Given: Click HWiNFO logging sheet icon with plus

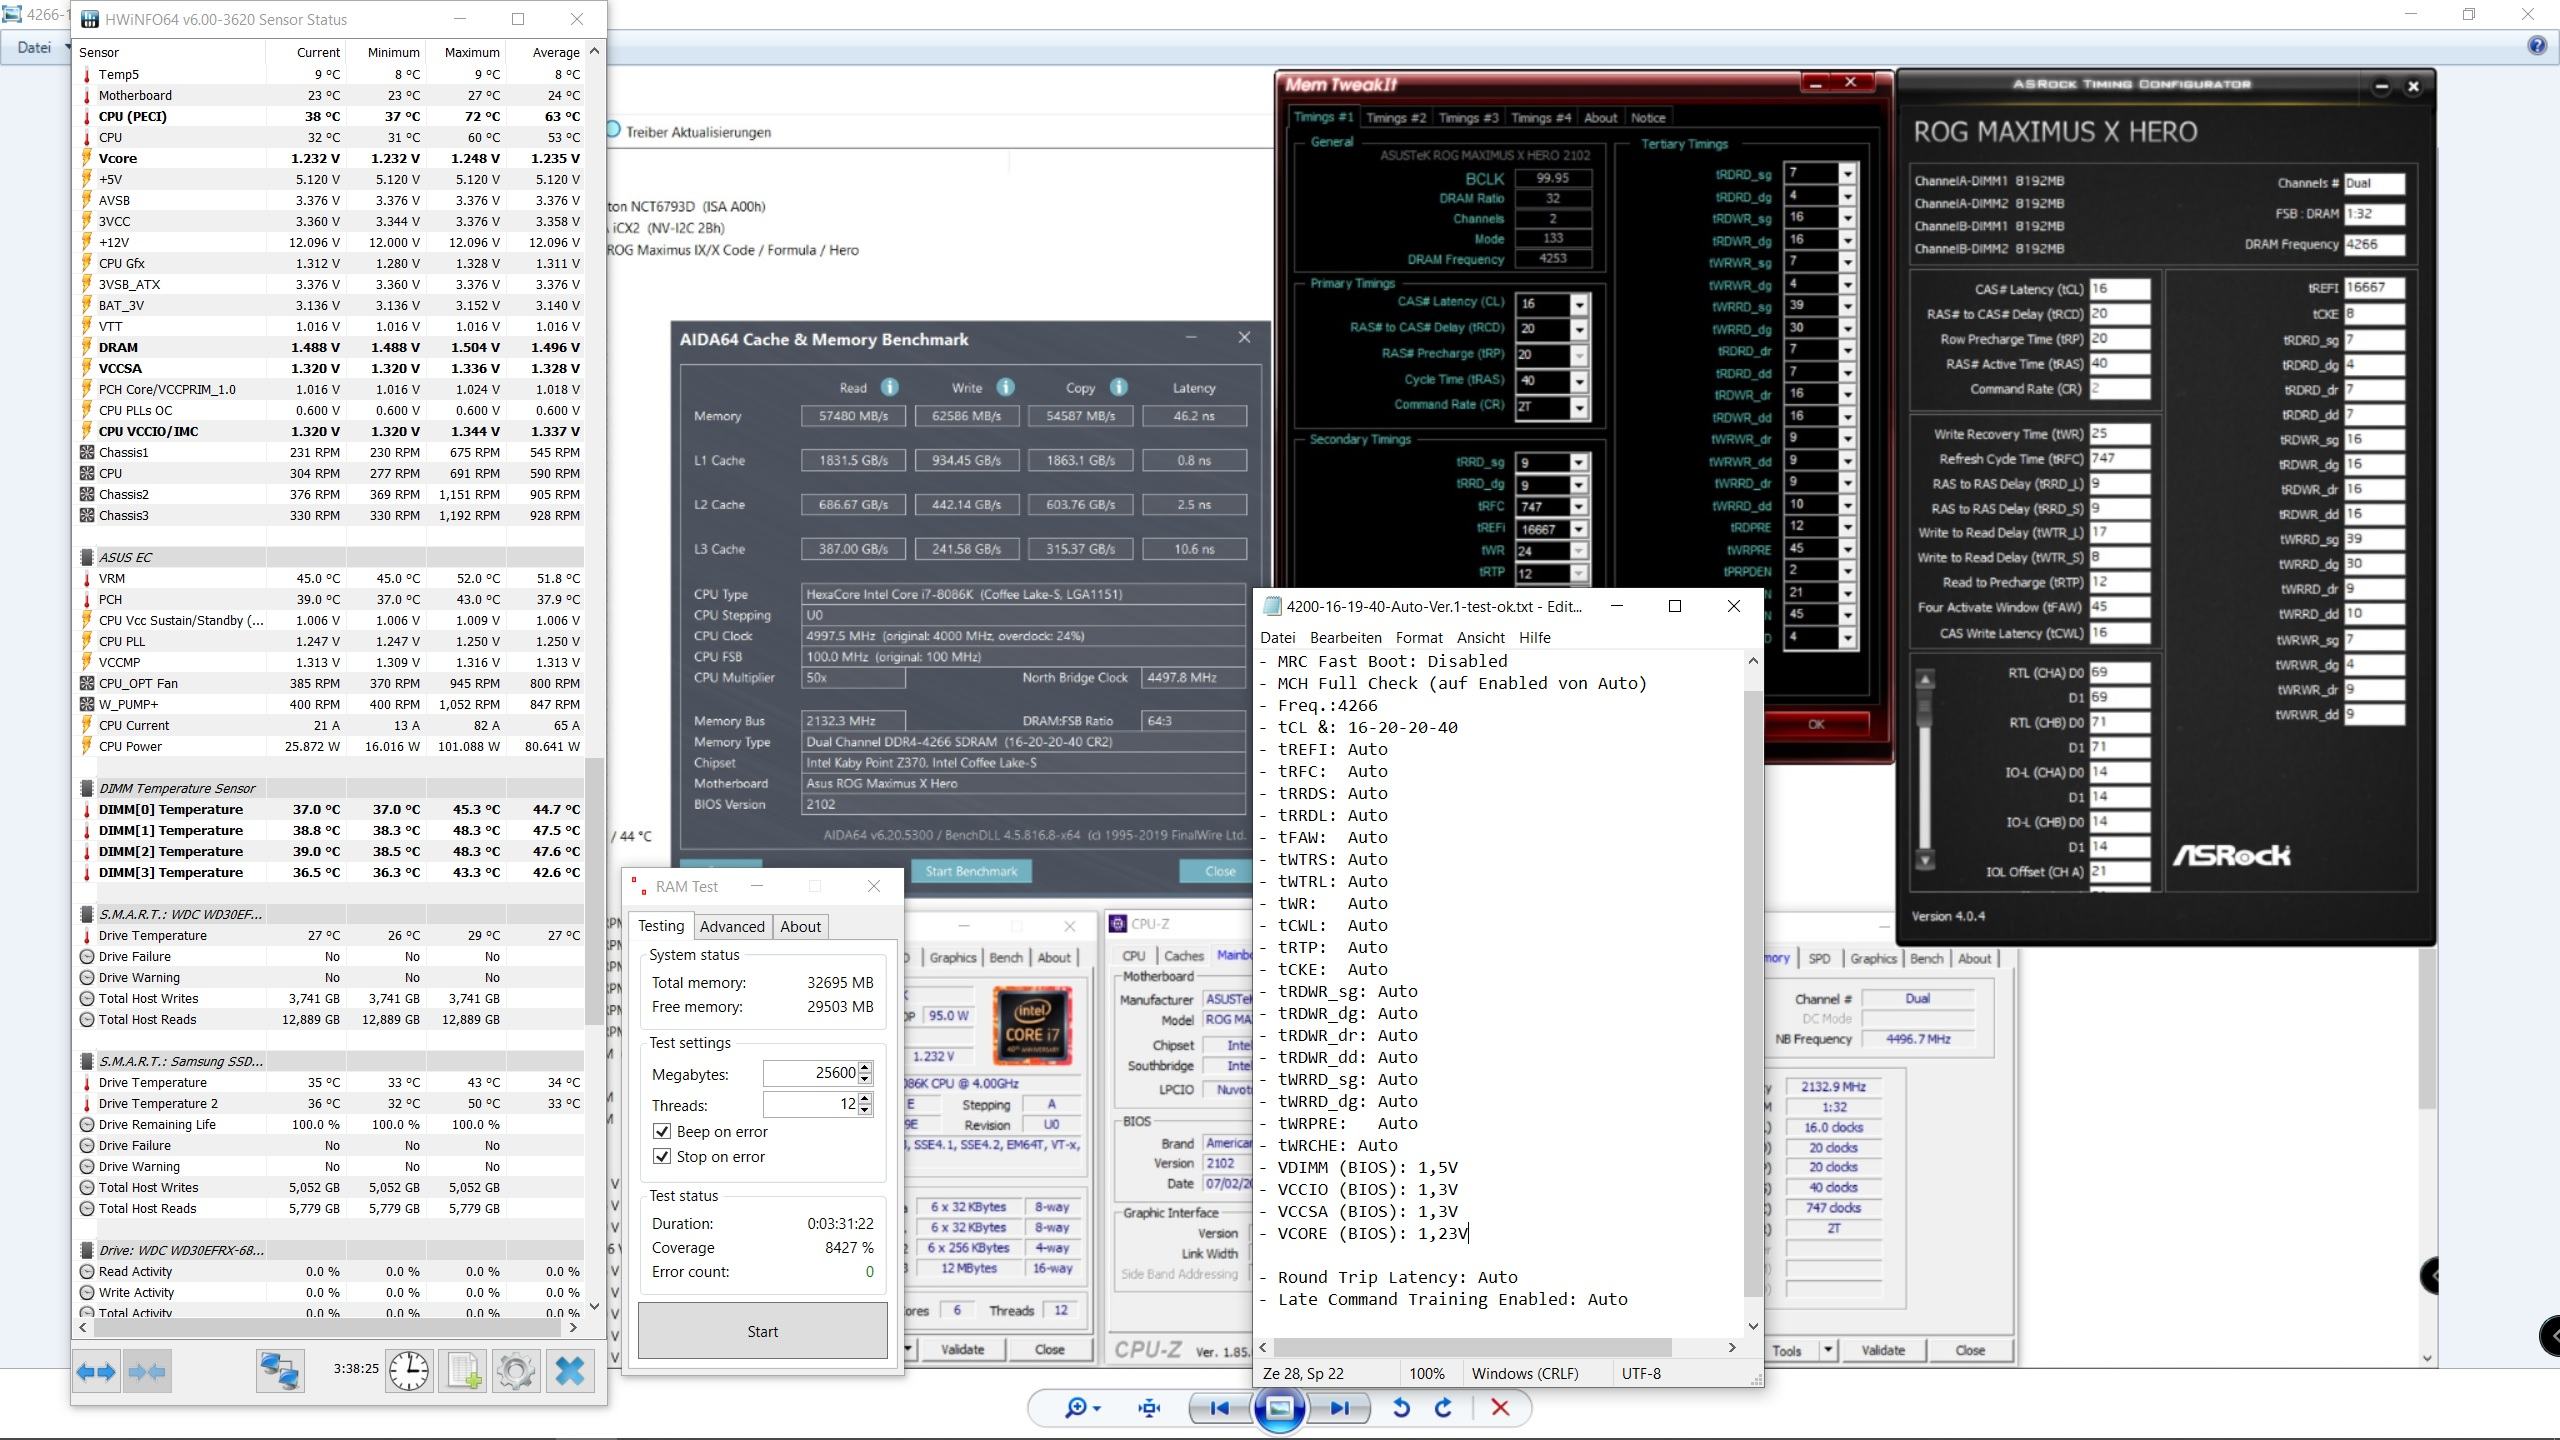Looking at the screenshot, I should click(464, 1371).
